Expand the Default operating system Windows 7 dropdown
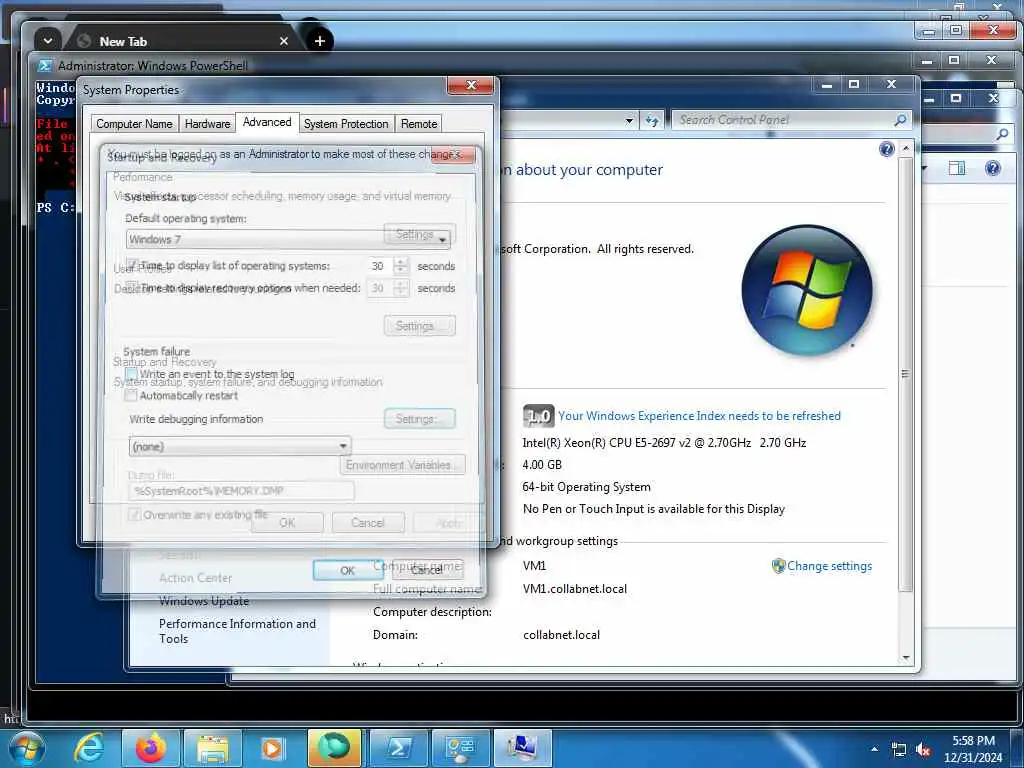The width and height of the screenshot is (1024, 768). [442, 240]
